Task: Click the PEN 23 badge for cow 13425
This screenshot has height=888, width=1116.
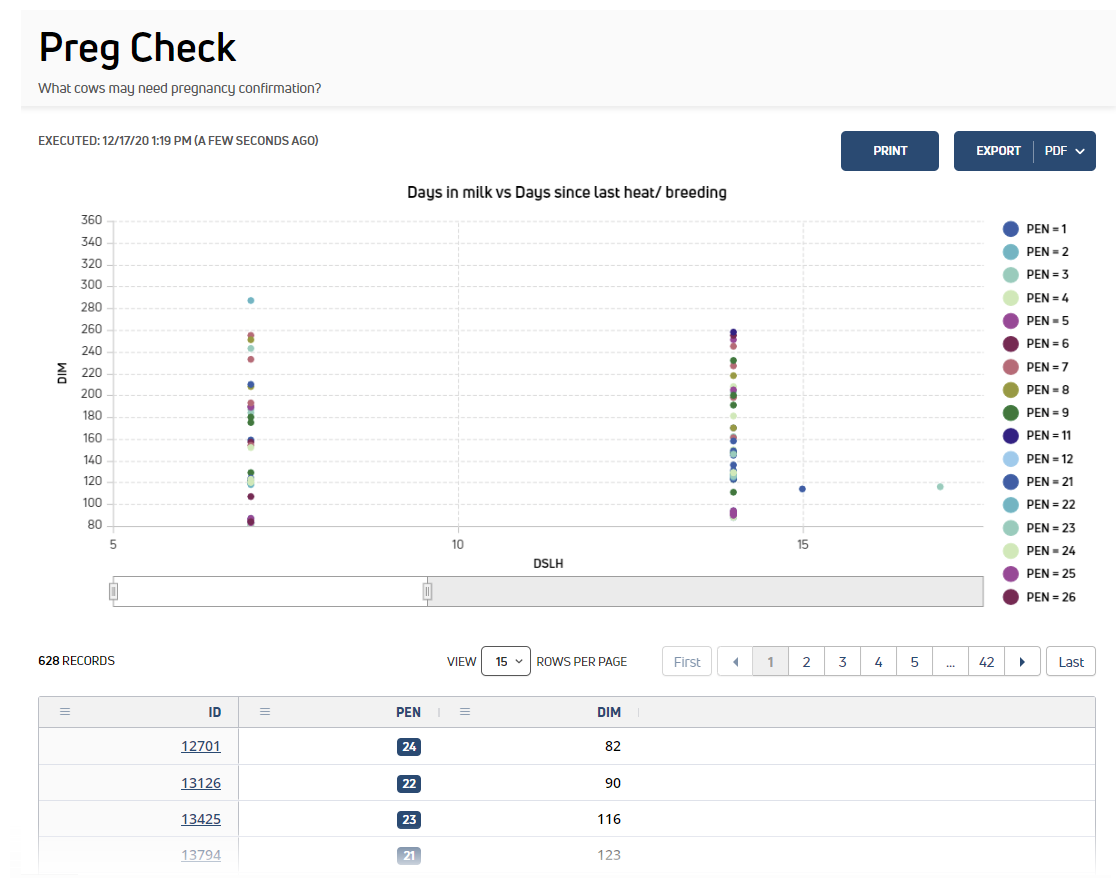Action: (409, 820)
